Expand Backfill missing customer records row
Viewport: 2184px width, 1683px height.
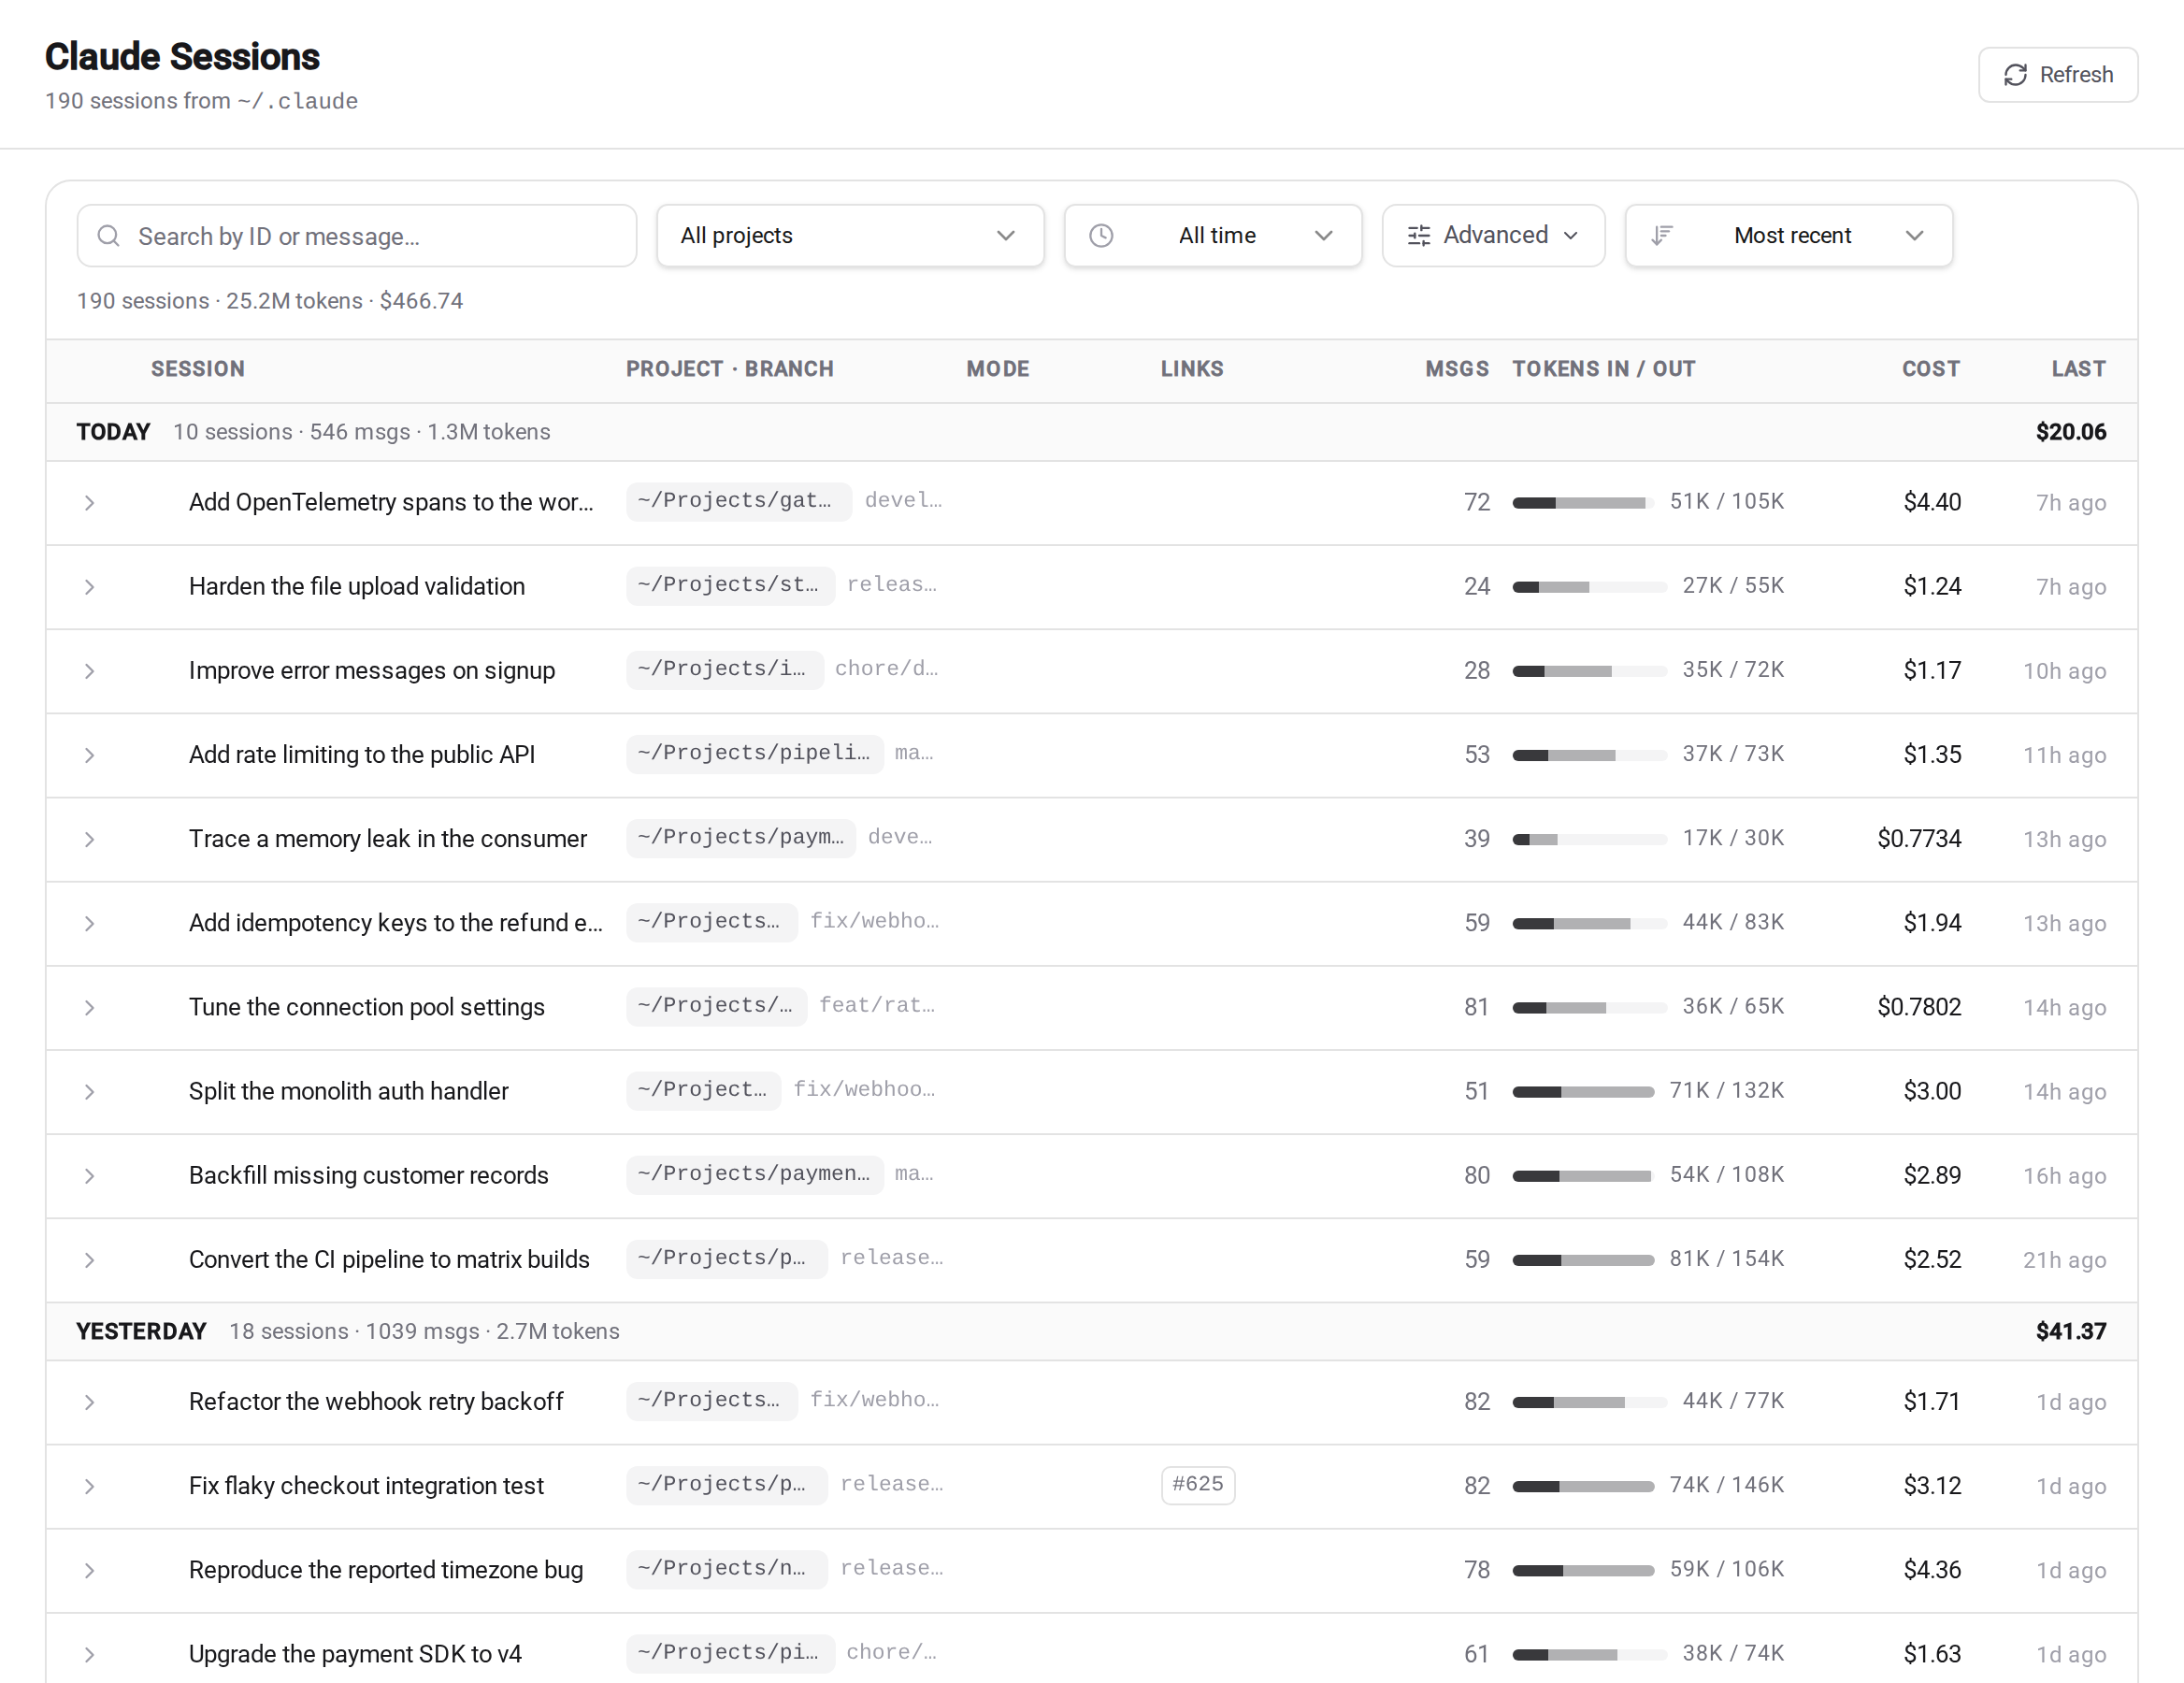[89, 1175]
